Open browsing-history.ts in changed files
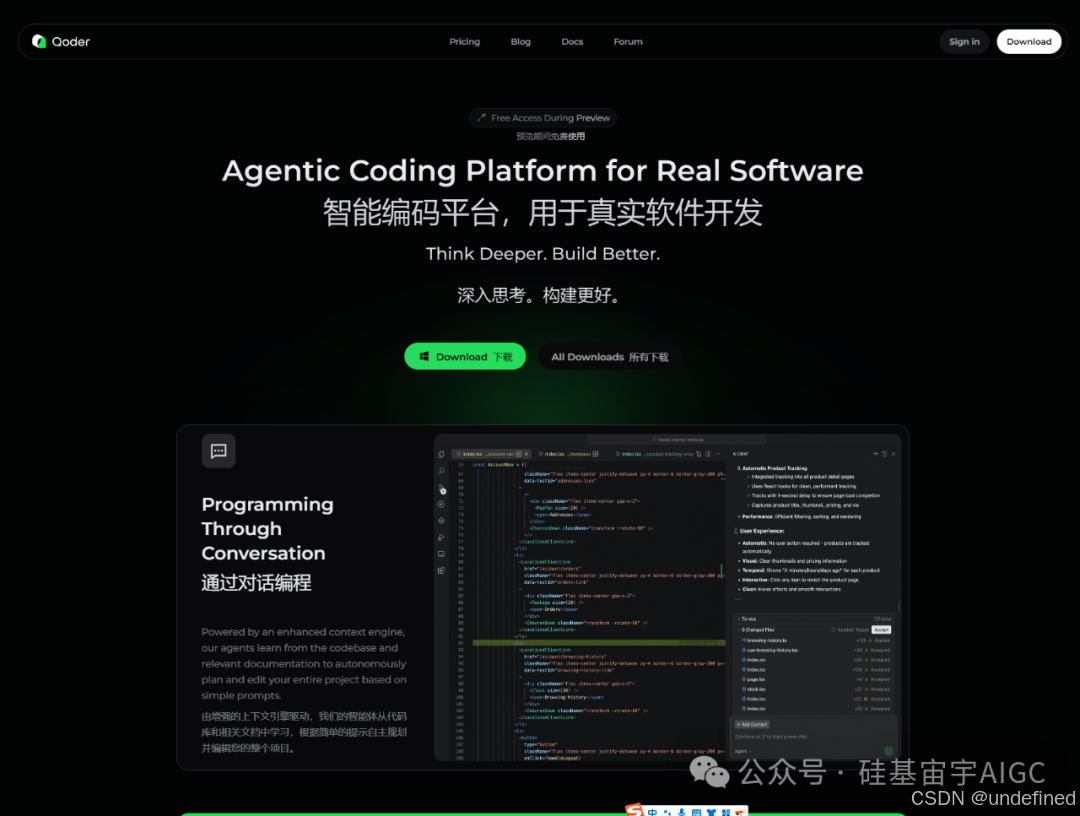The image size is (1080, 816). (765, 640)
